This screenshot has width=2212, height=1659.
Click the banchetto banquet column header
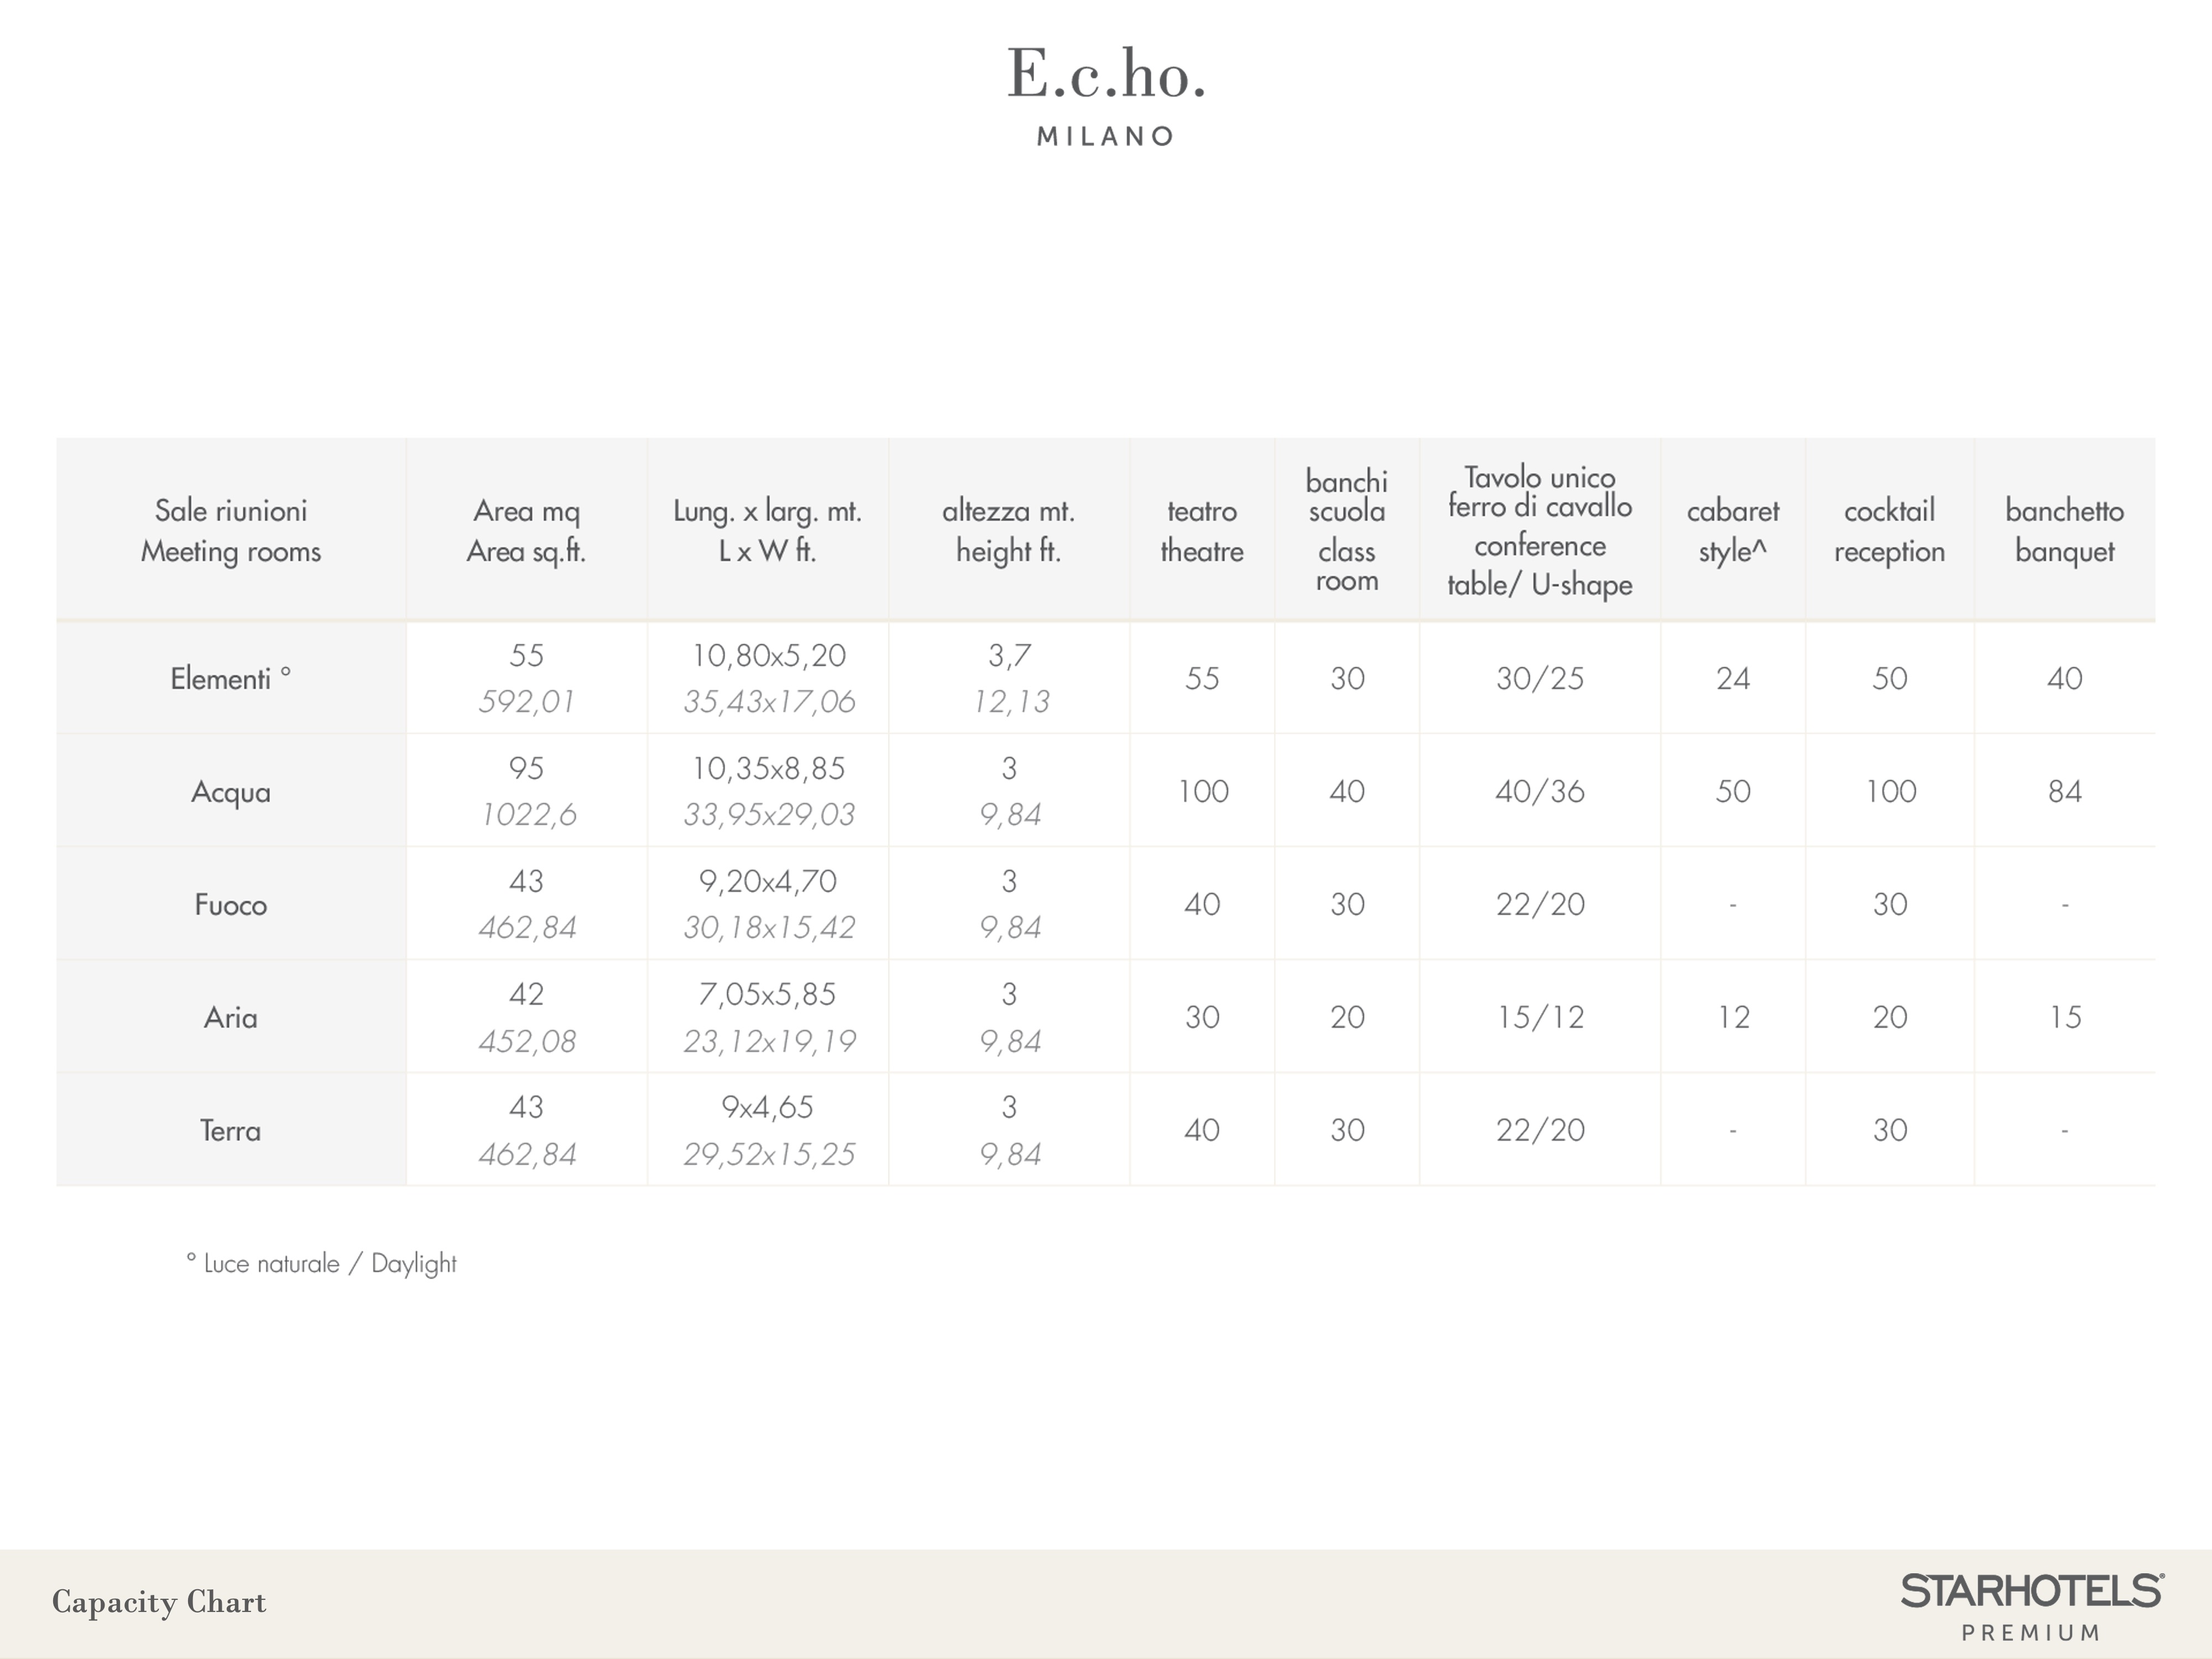(2065, 531)
